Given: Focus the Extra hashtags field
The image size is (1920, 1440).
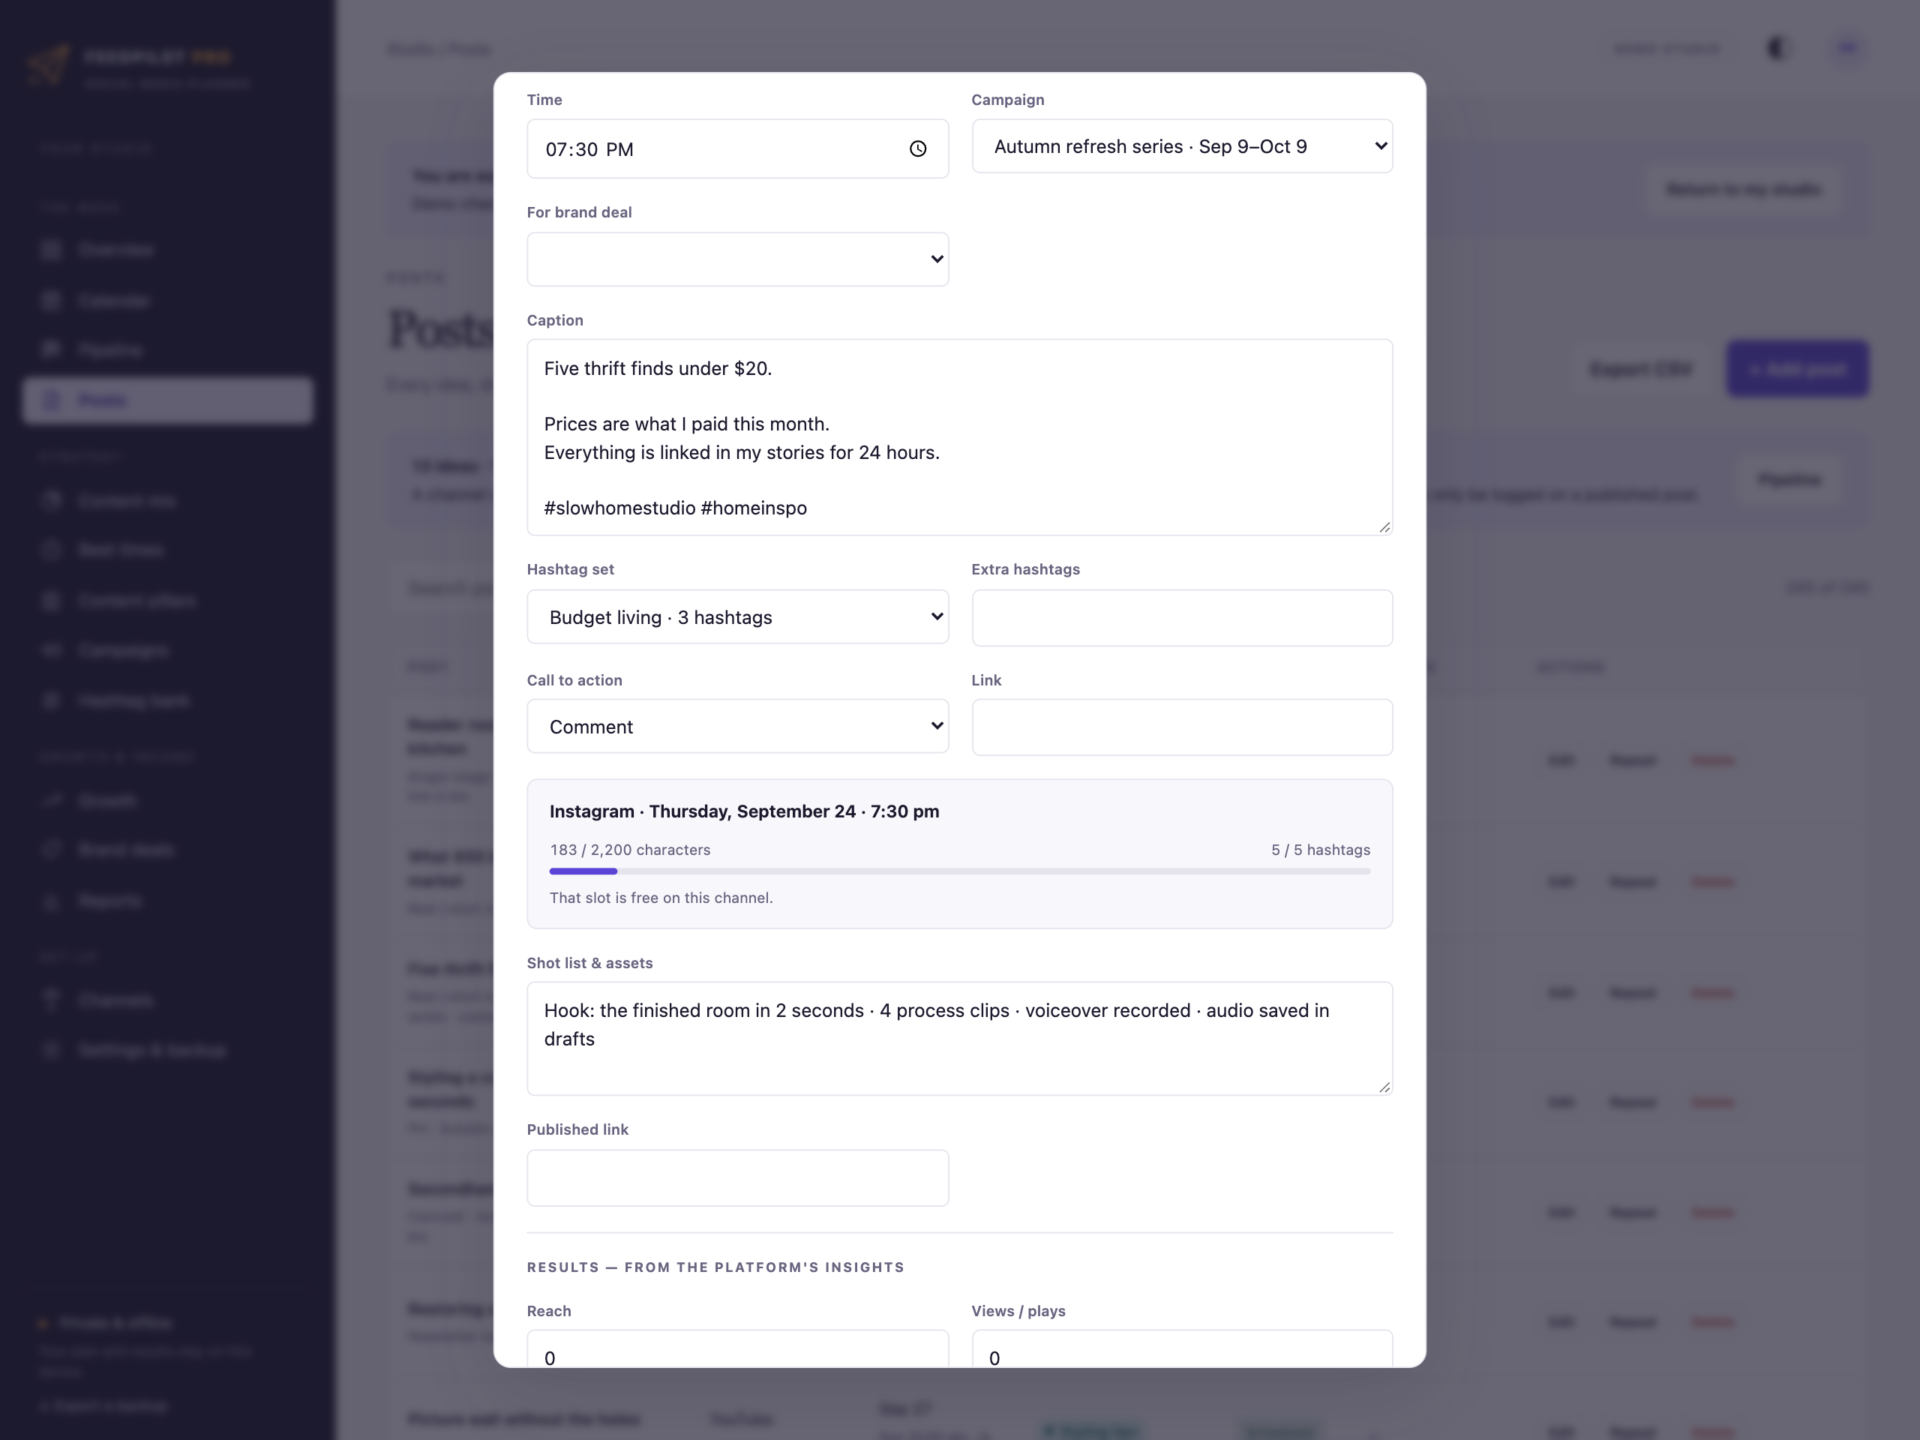Looking at the screenshot, I should coord(1182,617).
